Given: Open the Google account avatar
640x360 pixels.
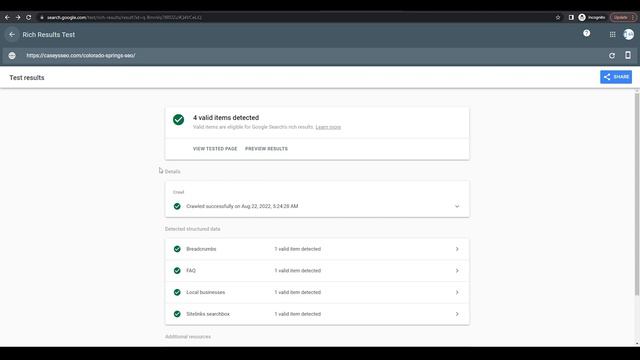Looking at the screenshot, I should point(629,35).
